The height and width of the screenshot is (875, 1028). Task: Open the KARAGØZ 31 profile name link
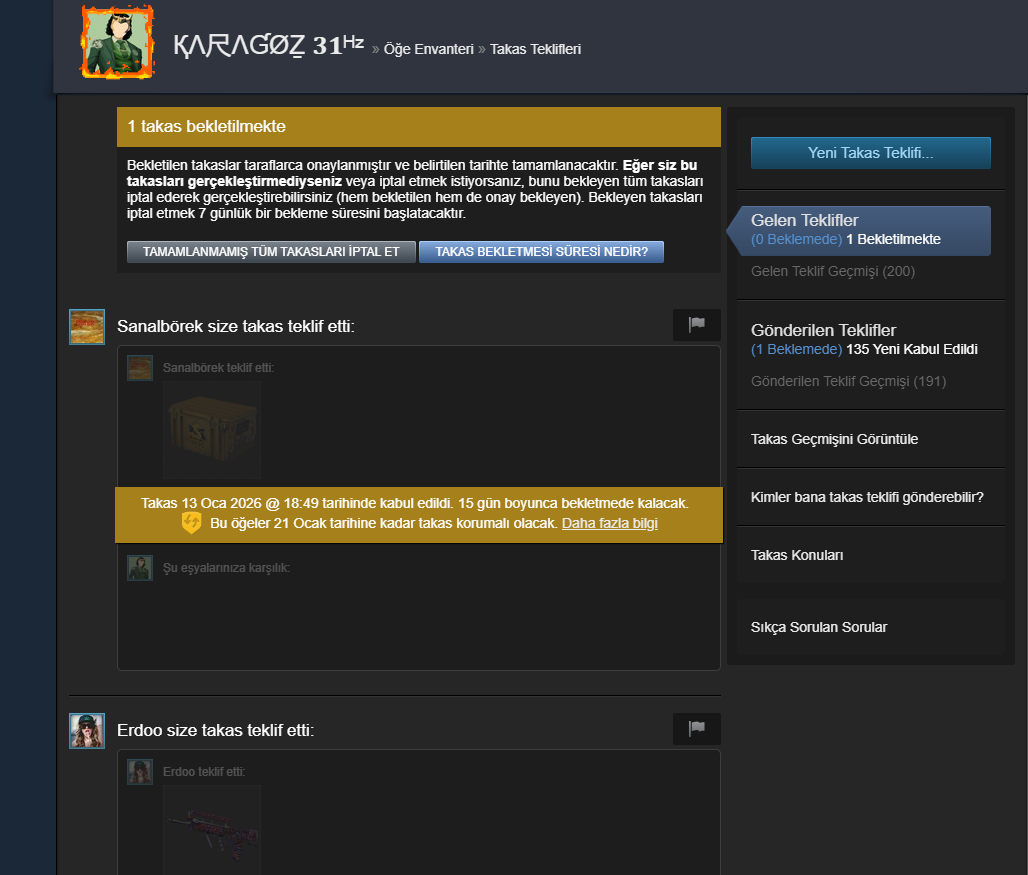[x=269, y=46]
